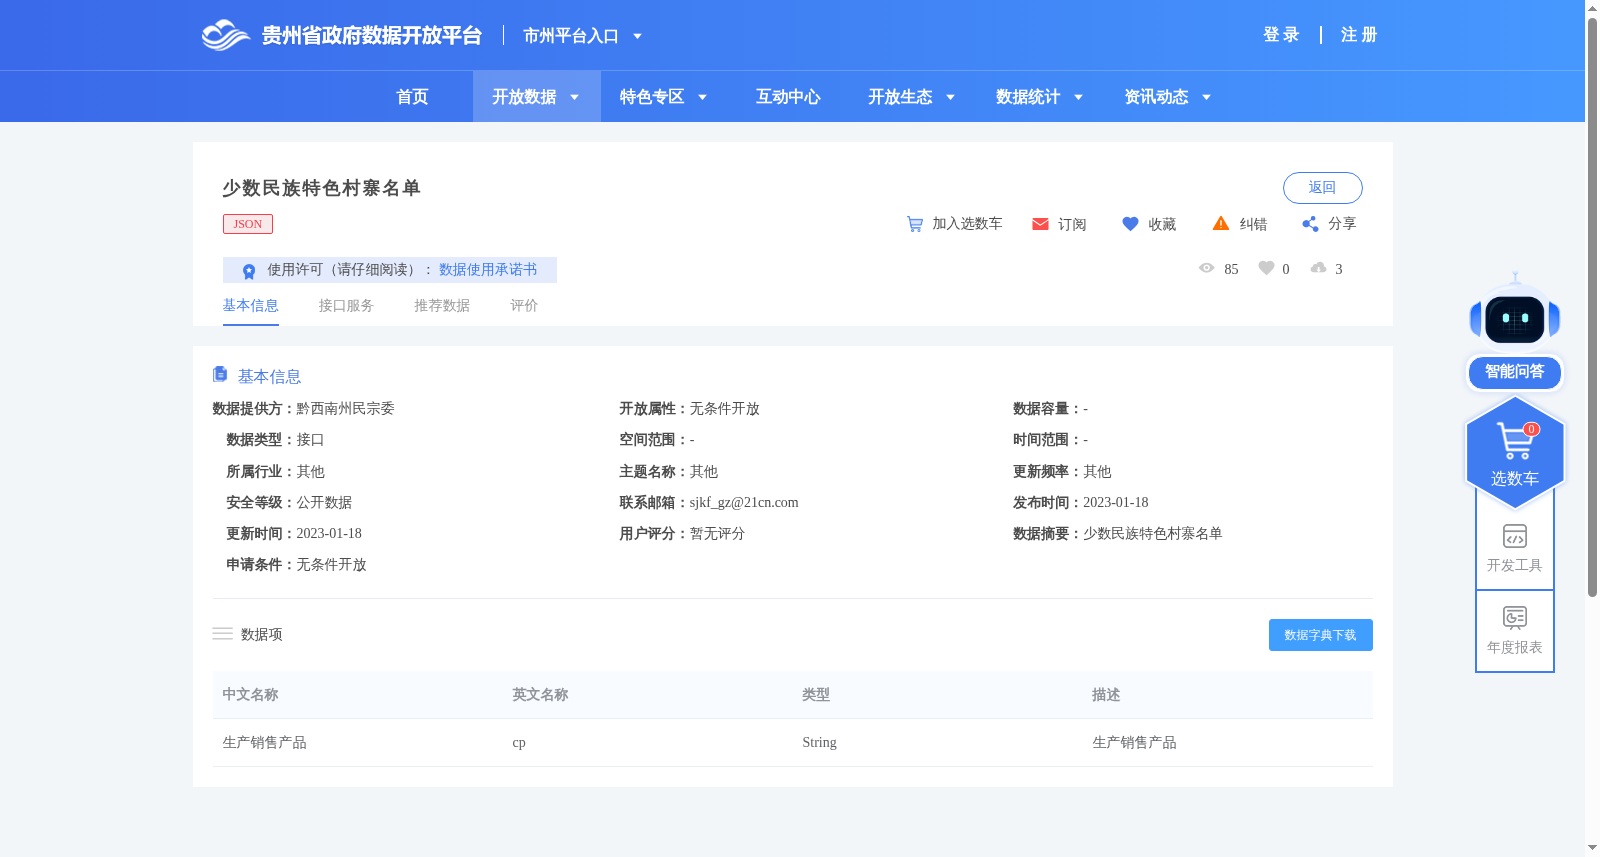Screen dimensions: 1600x857
Task: Click the 加入选数车 label
Action: click(967, 224)
